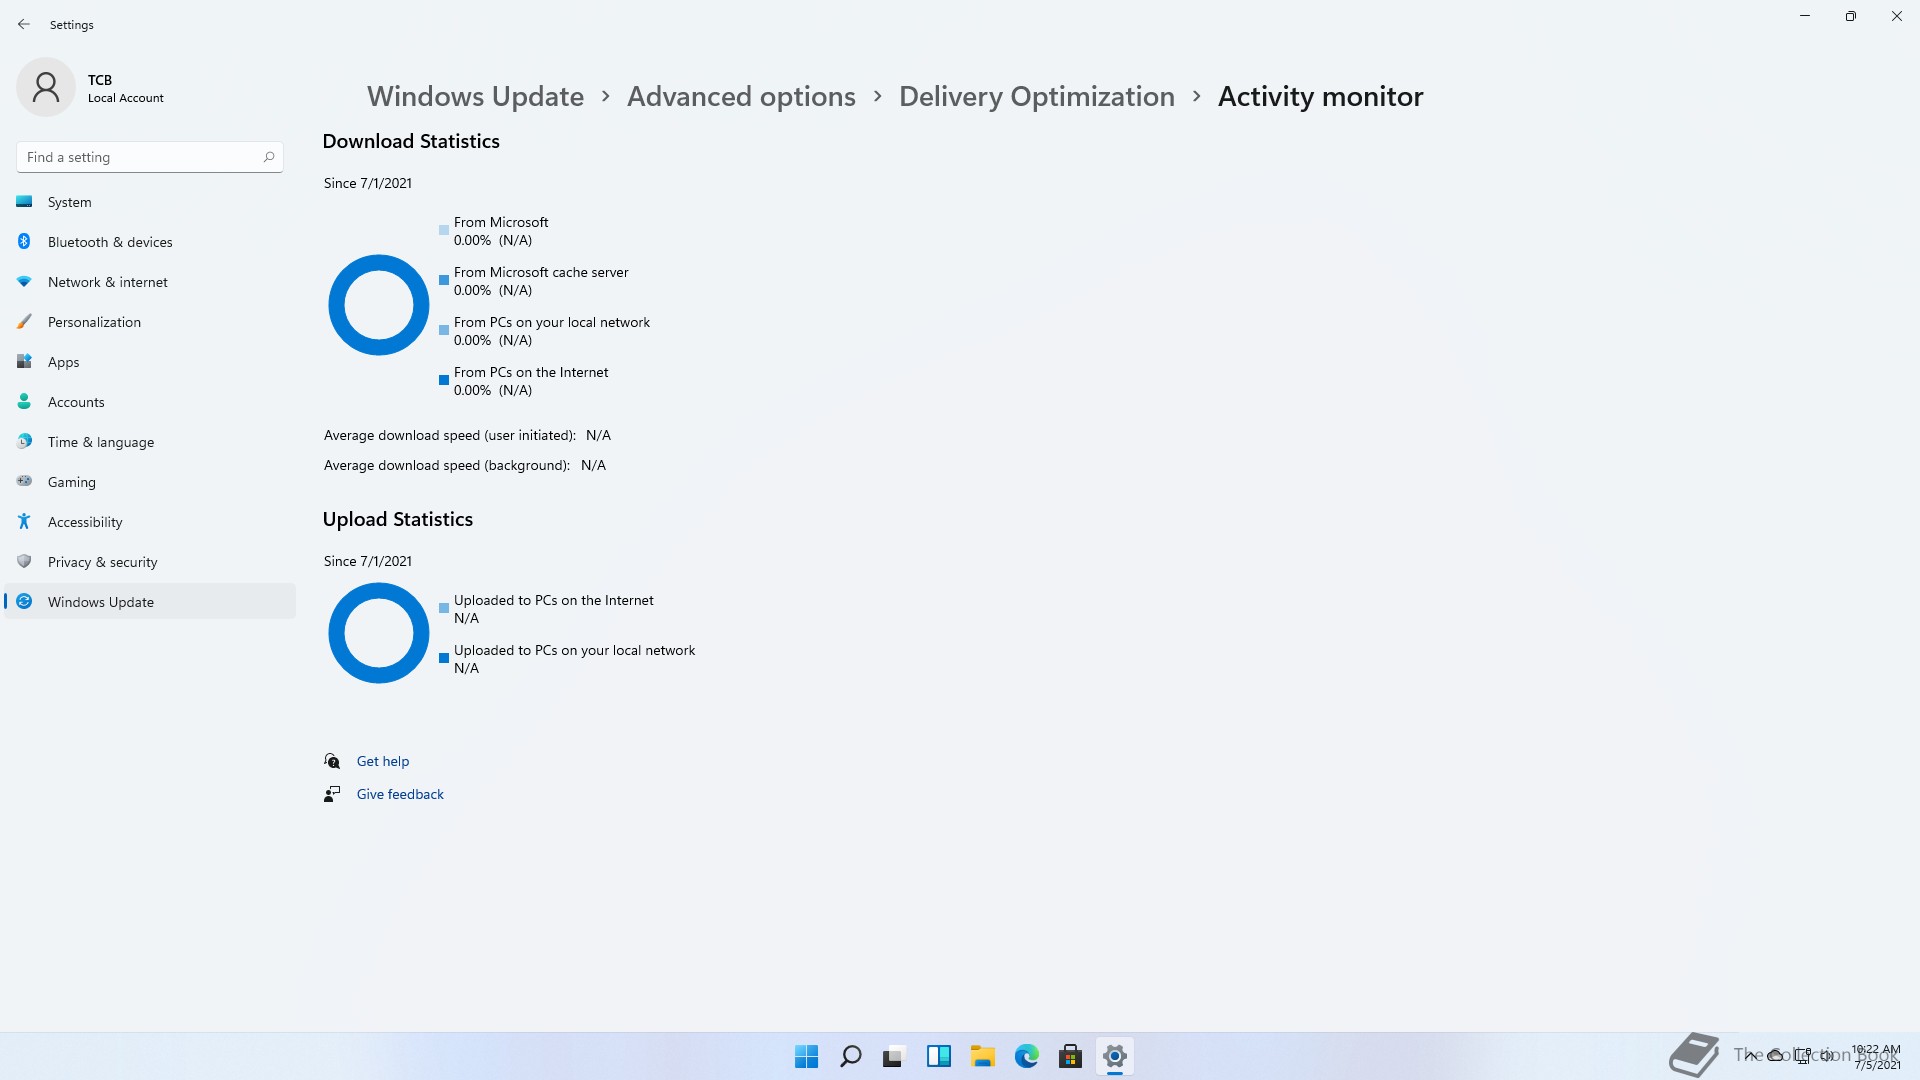Open Bluetooth & devices settings
Image resolution: width=1920 pixels, height=1080 pixels.
tap(150, 242)
